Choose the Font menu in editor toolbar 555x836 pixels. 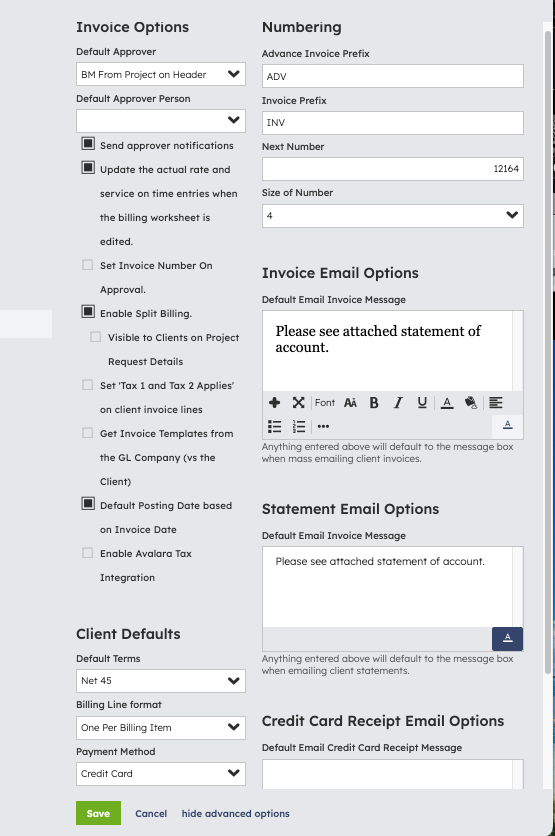(325, 403)
